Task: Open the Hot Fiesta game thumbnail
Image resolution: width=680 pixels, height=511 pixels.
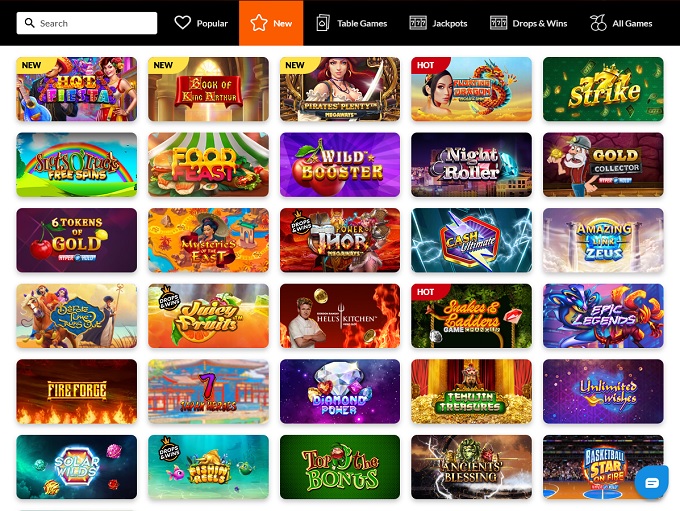Action: click(x=77, y=89)
